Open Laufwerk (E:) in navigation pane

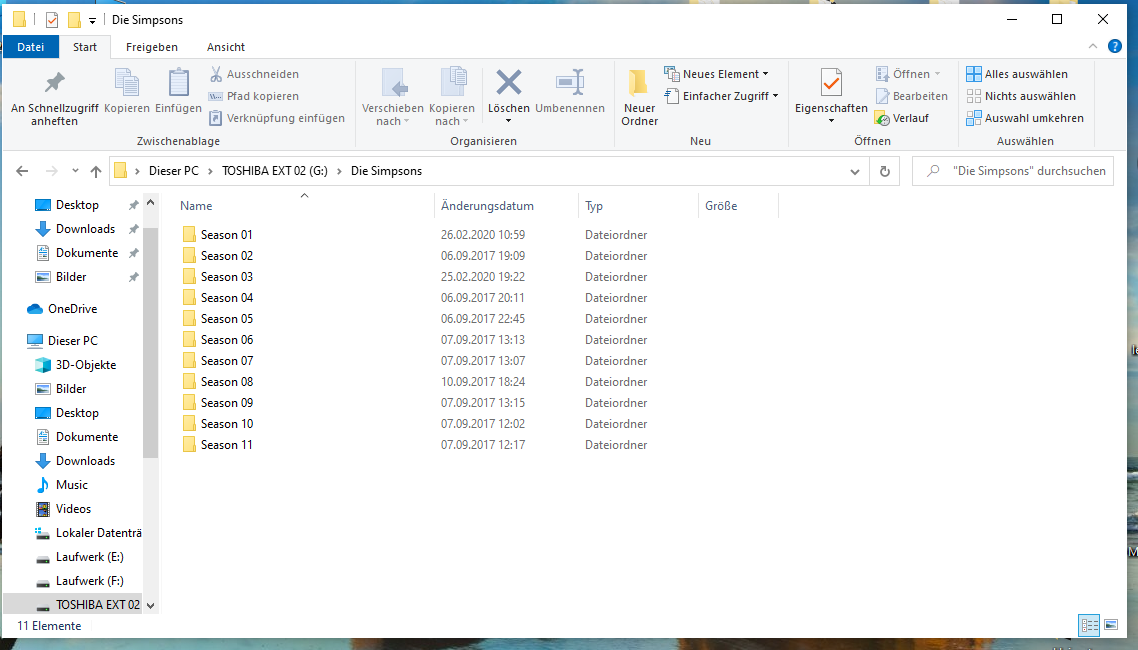[x=89, y=556]
